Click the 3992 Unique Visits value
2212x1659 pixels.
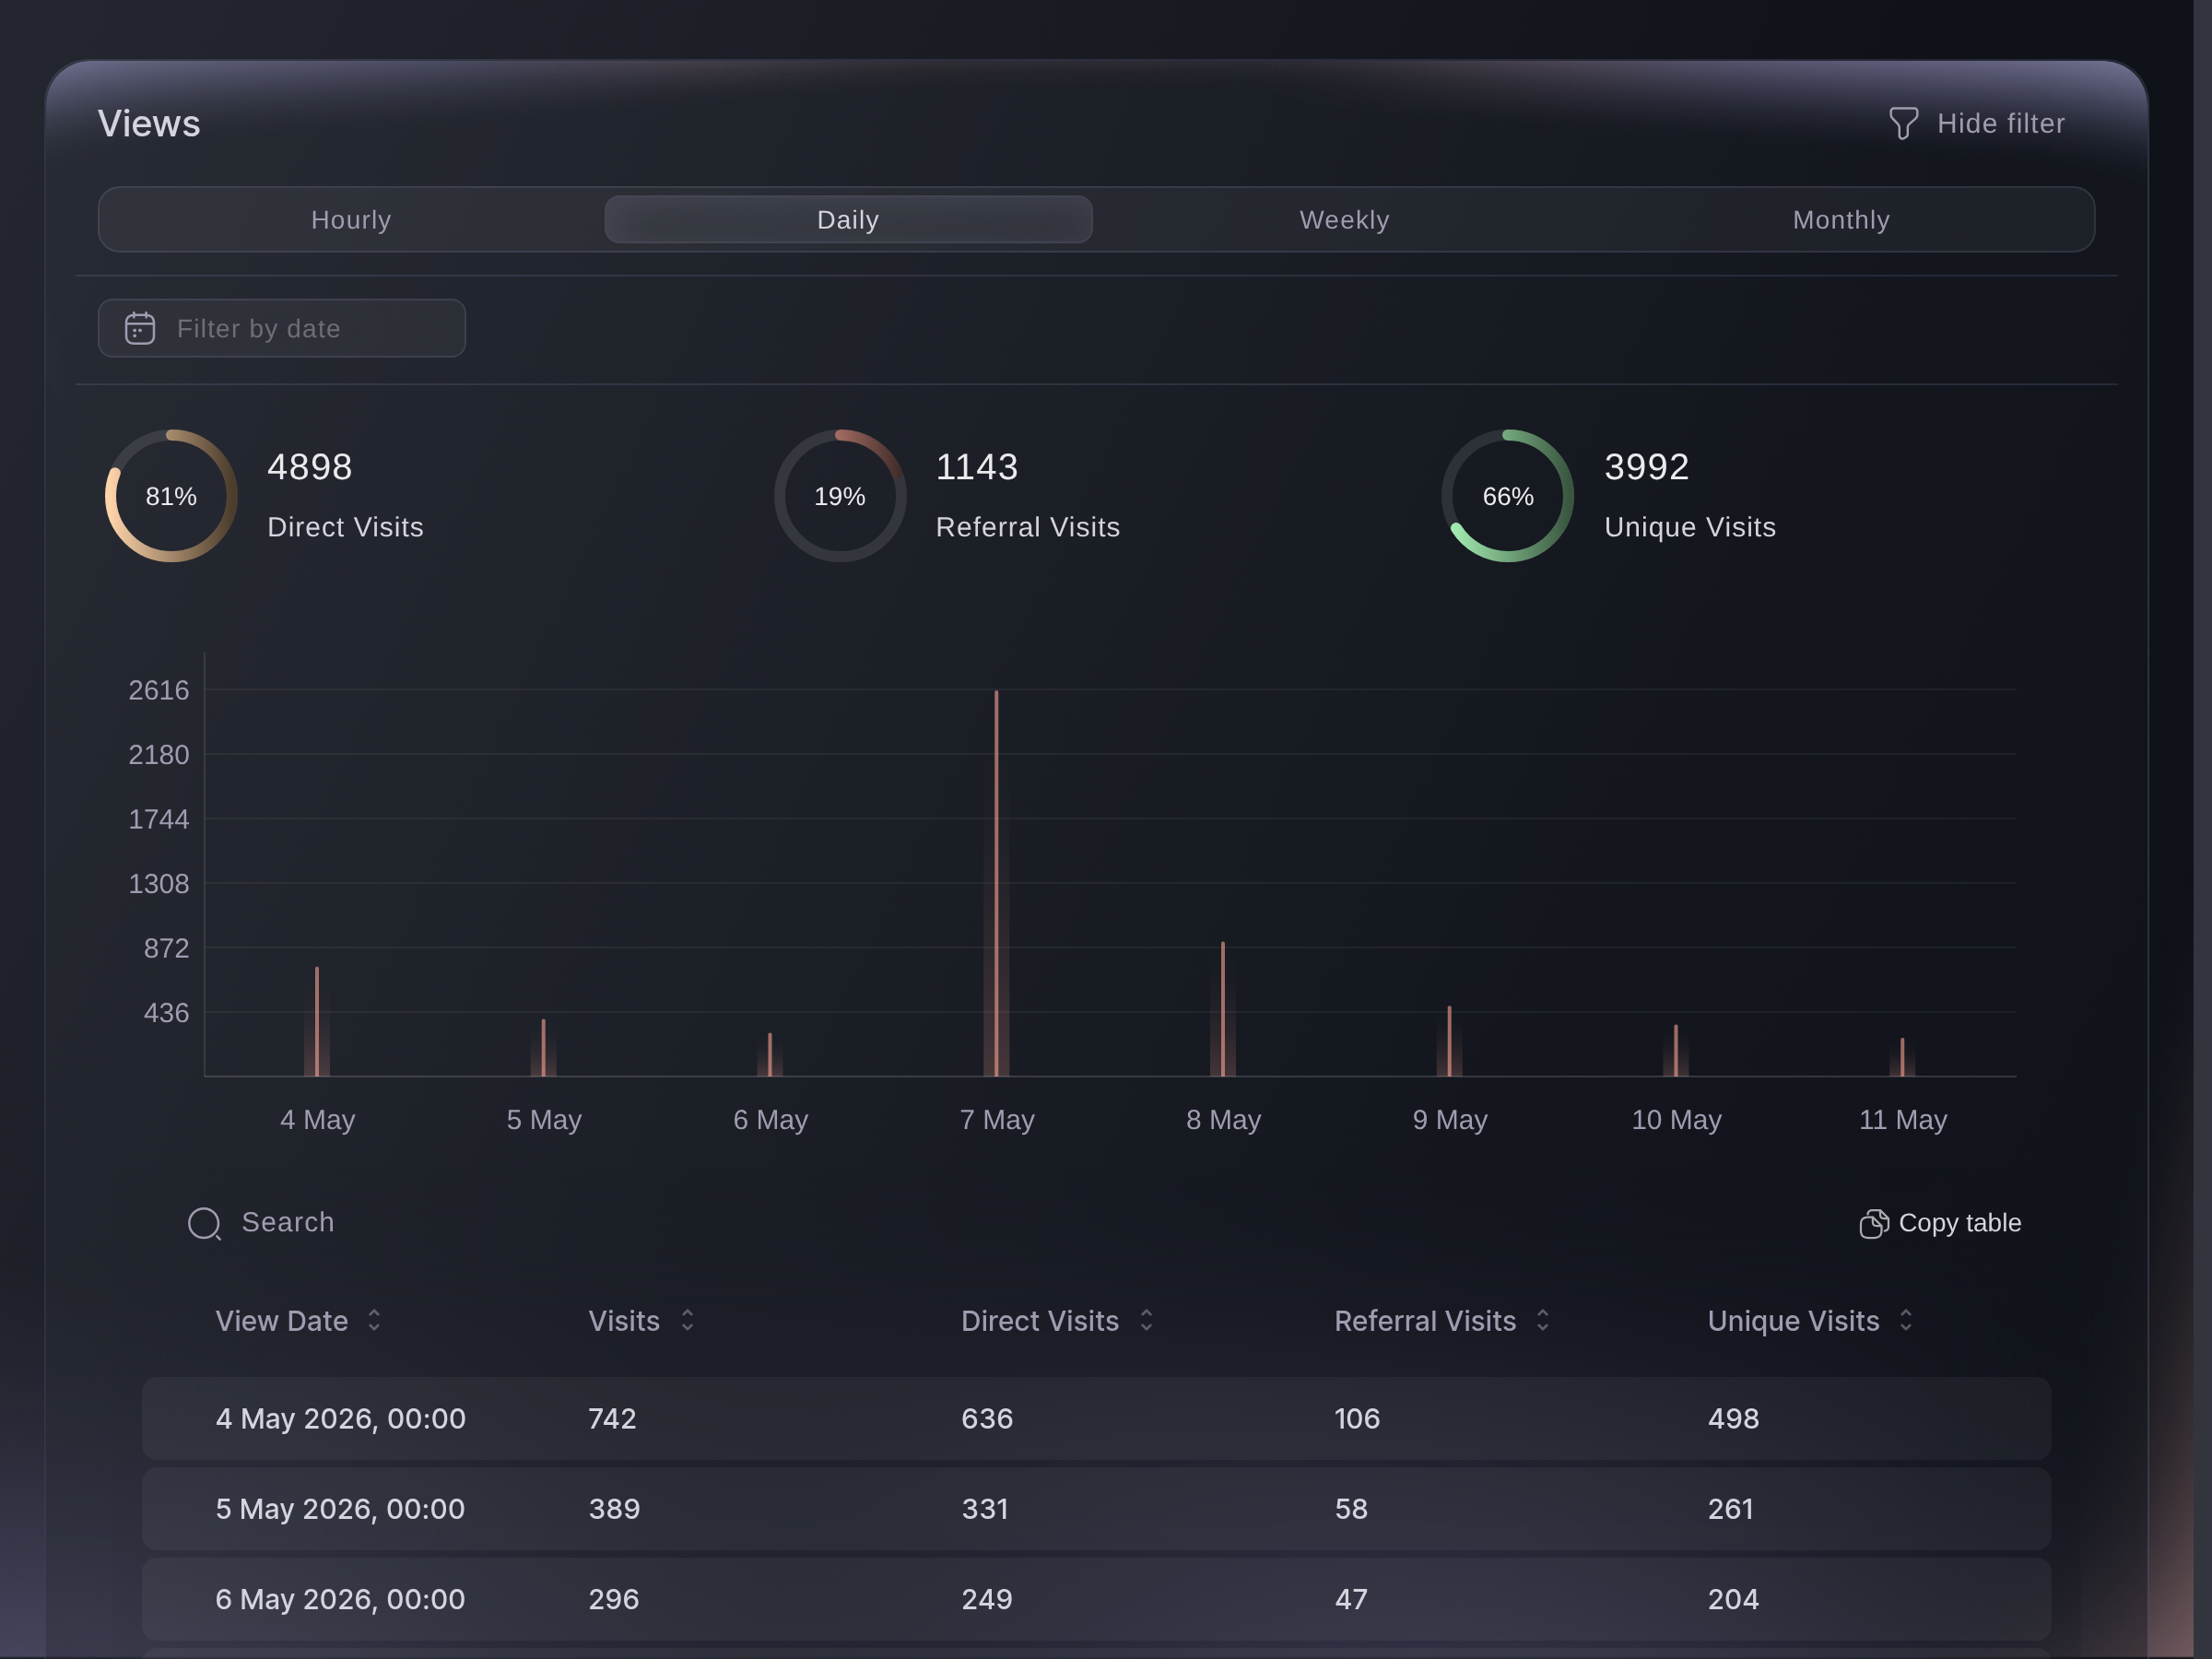[x=1647, y=467]
